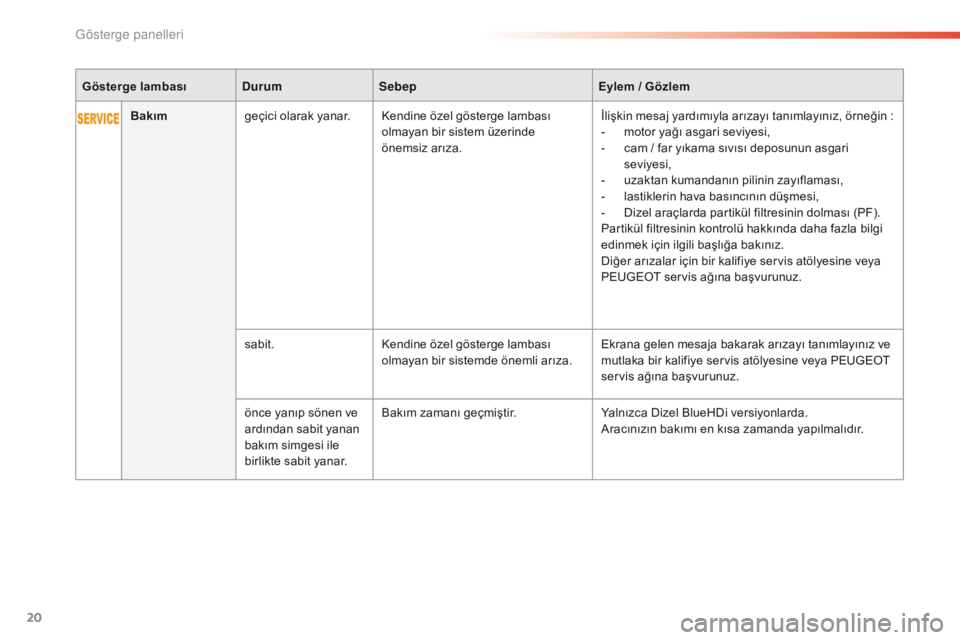This screenshot has height=640, width=960.
Task: Select the 'olmayan bir sistemde önemli arıza.' text
Action: [x=476, y=360]
